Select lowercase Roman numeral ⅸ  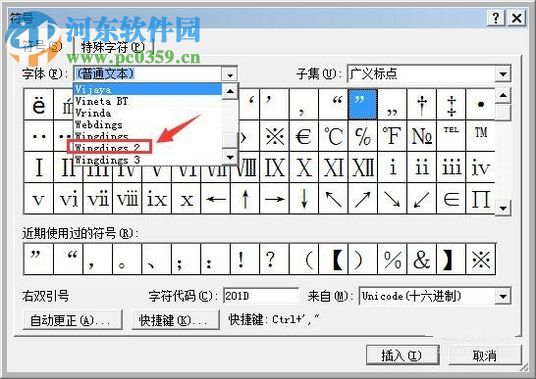(157, 199)
